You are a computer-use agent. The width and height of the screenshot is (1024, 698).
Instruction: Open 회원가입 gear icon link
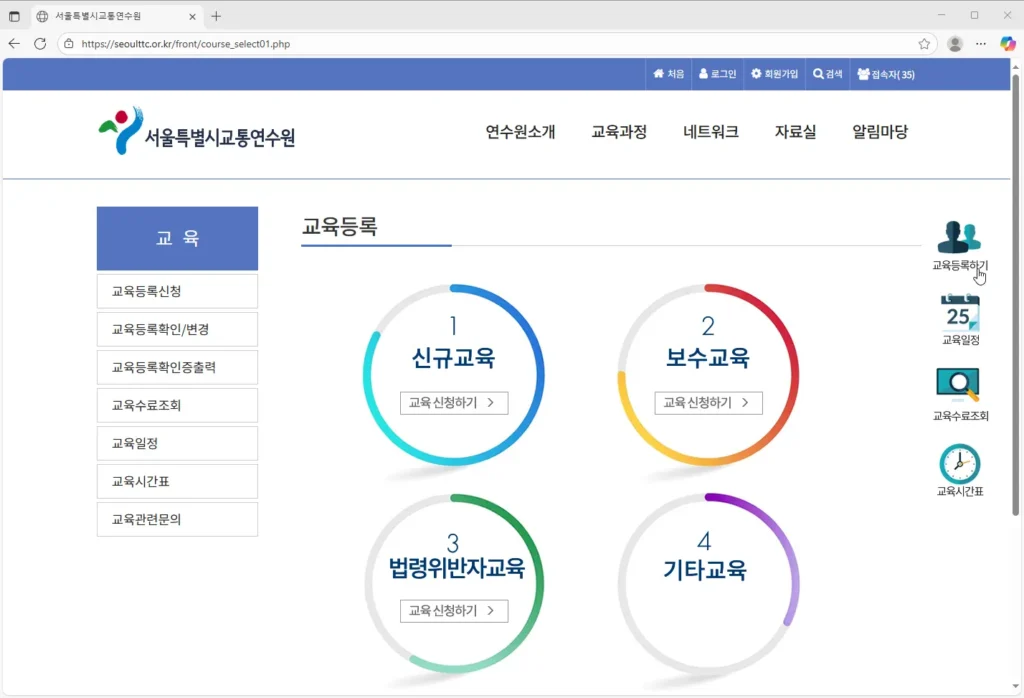(756, 74)
